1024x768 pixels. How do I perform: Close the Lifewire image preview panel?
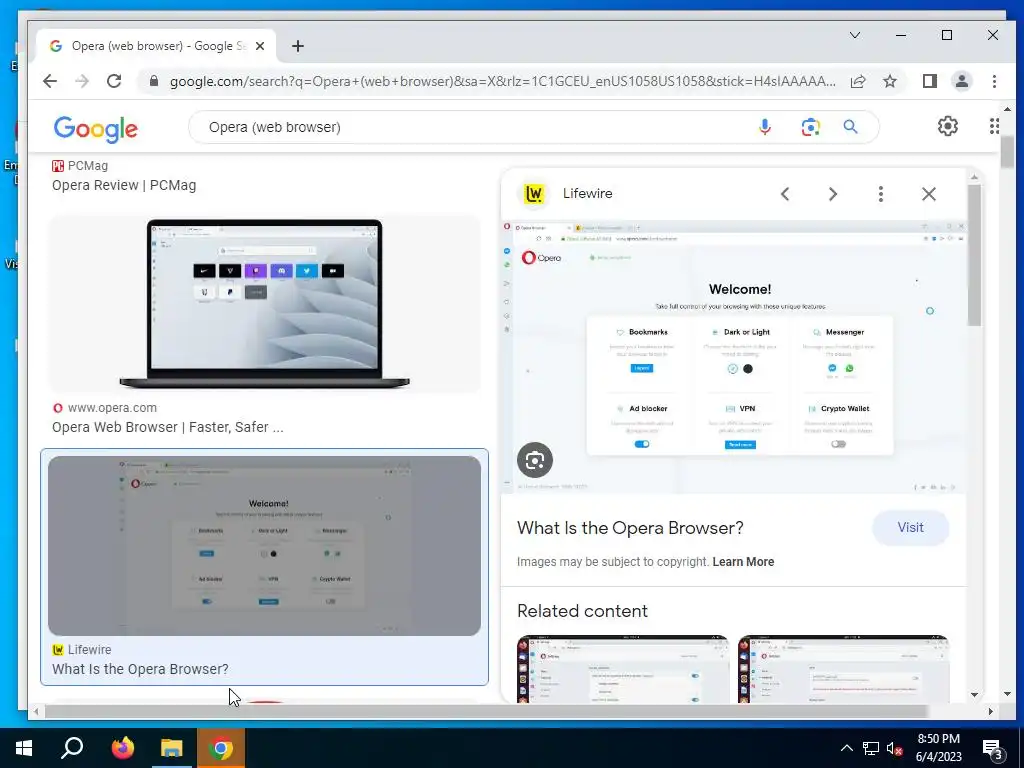coord(929,194)
